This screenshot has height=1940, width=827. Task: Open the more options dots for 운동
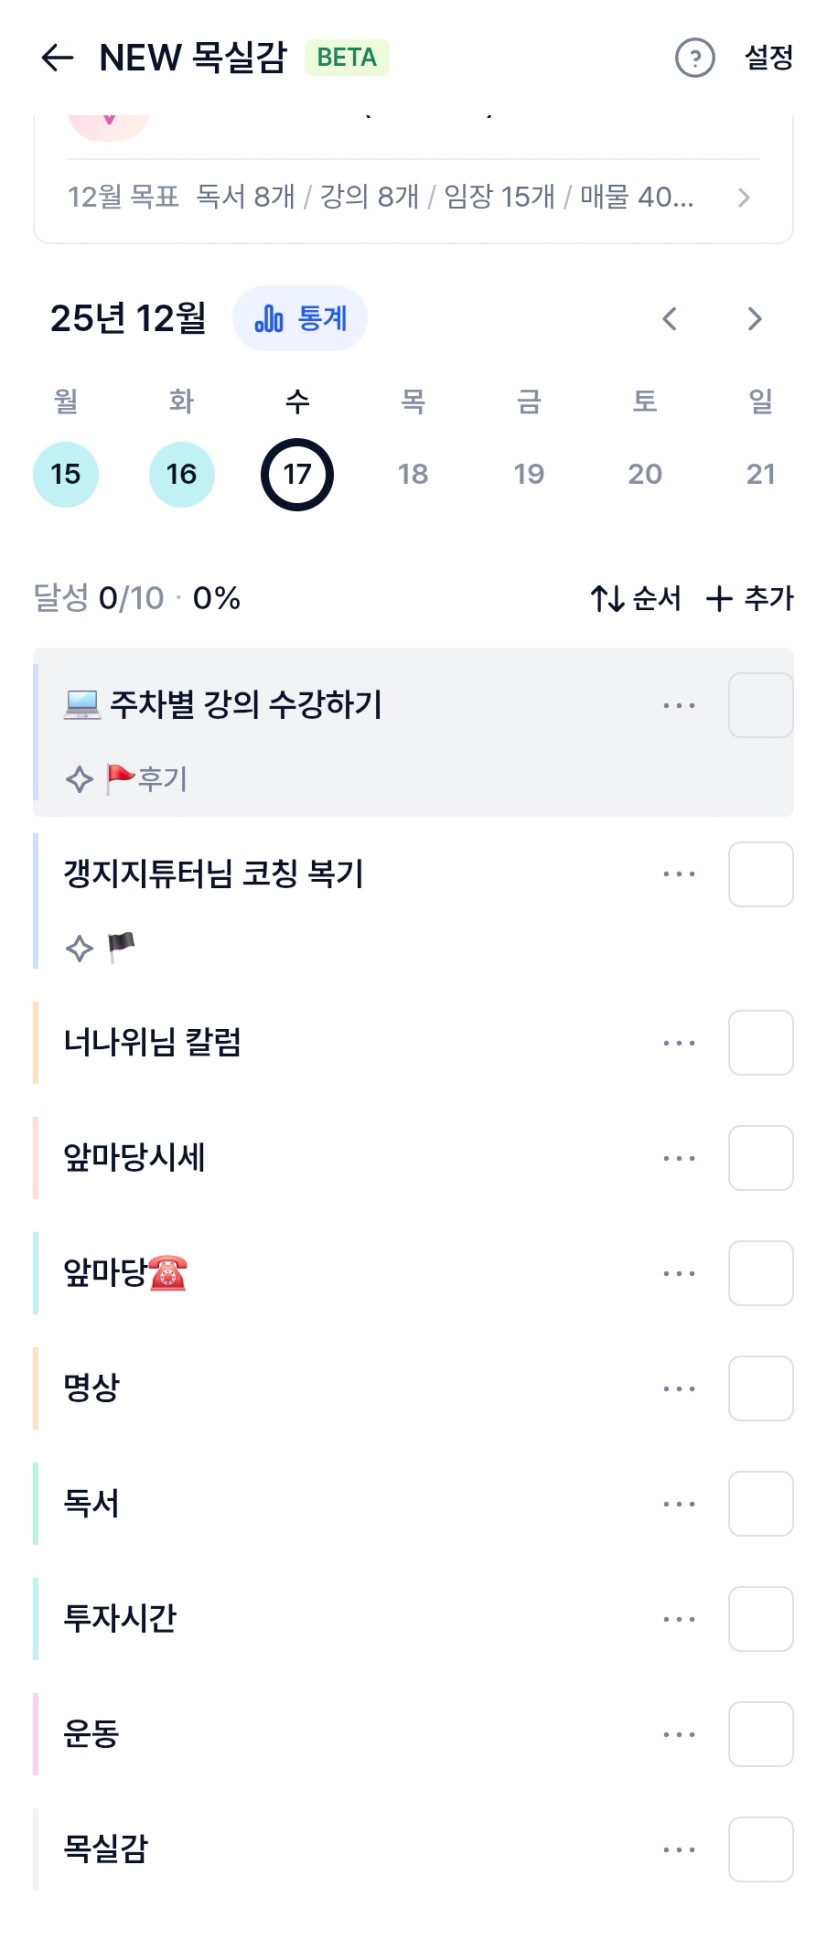point(679,1735)
